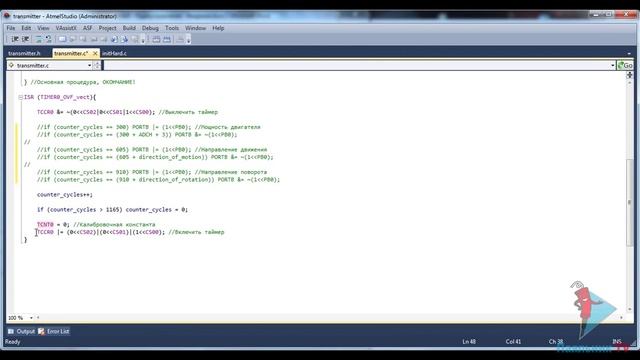The height and width of the screenshot is (360, 640).
Task: Maximize the AtmelStudio window
Action: click(608, 14)
